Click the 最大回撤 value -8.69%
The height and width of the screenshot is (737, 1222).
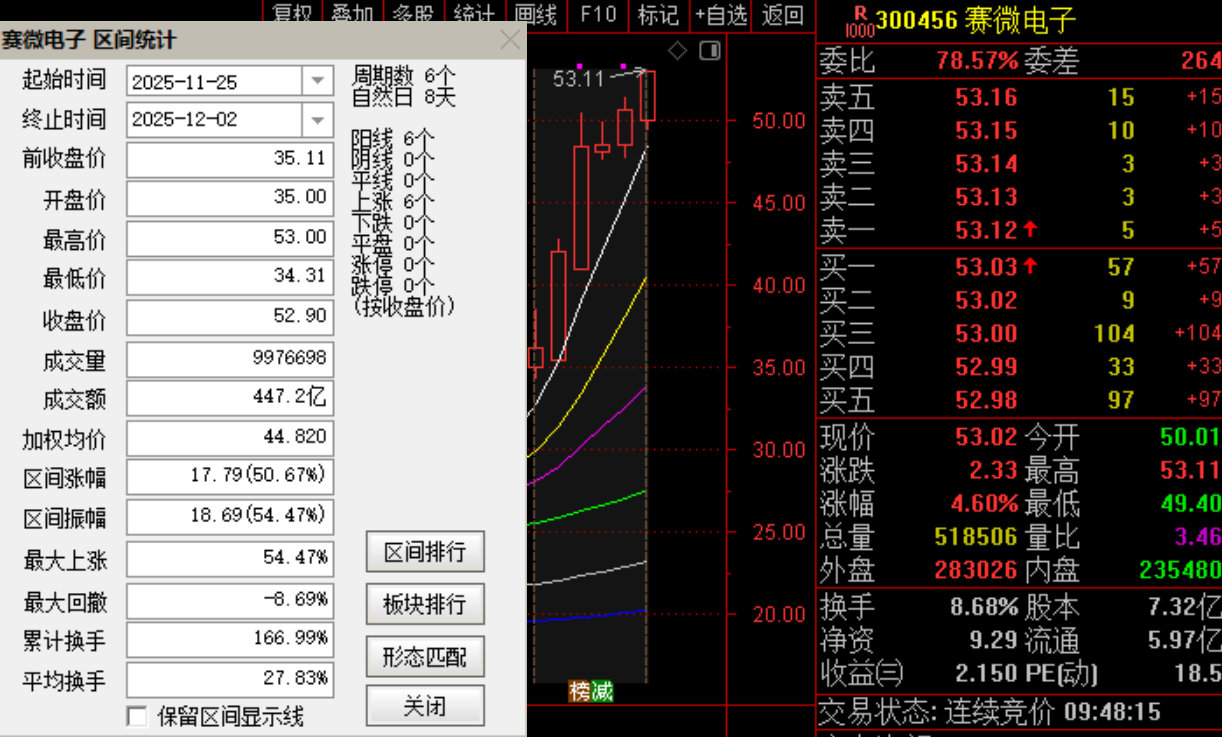(x=230, y=601)
